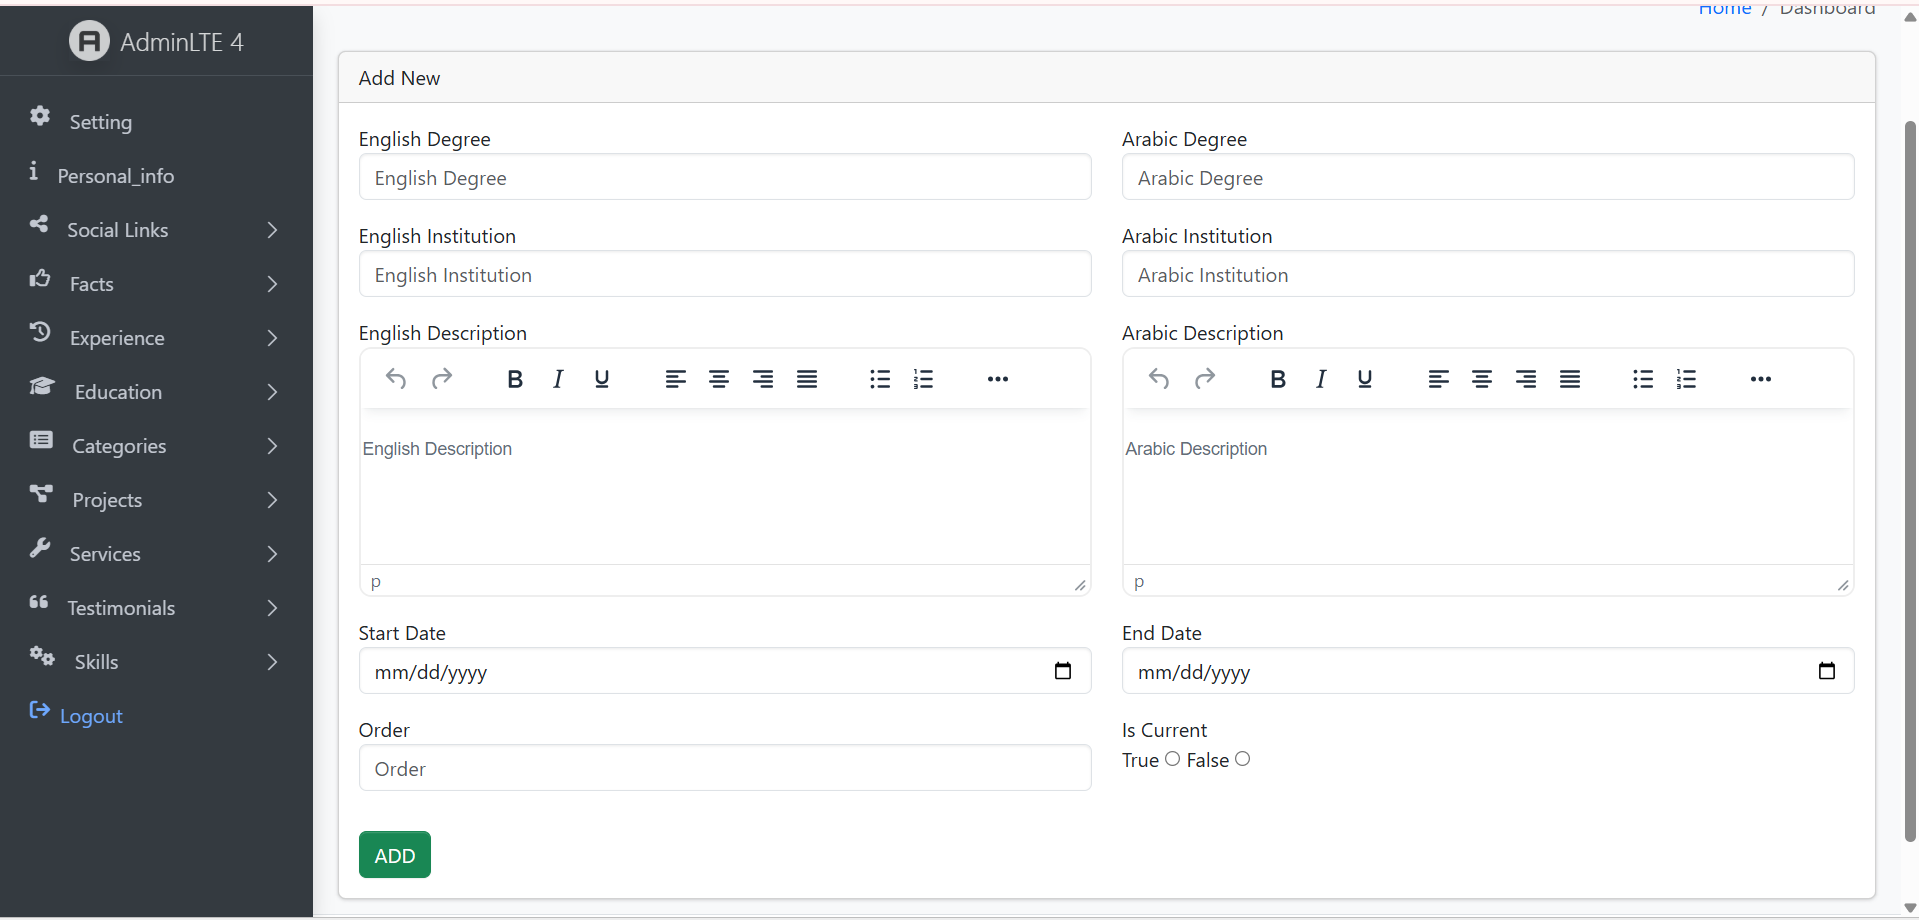The width and height of the screenshot is (1919, 920).
Task: Expand the Testimonials submenu chevron
Action: point(273,608)
